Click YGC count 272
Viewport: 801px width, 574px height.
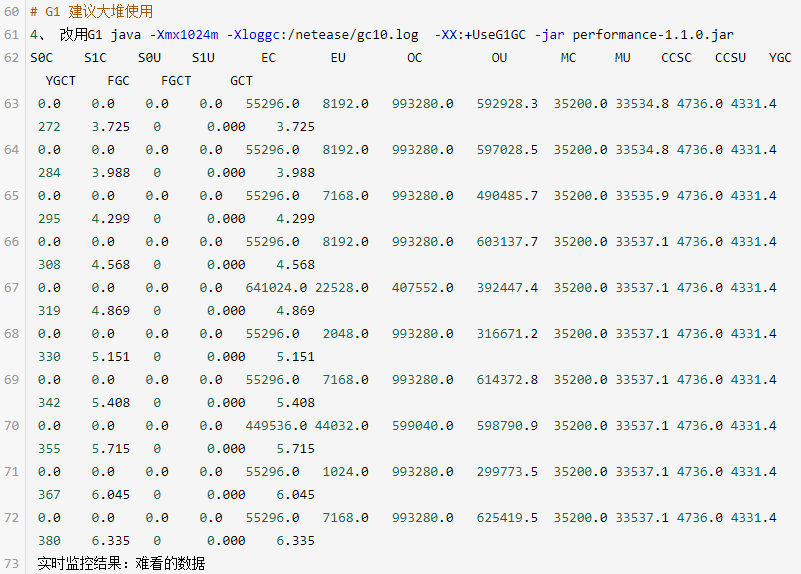click(49, 126)
